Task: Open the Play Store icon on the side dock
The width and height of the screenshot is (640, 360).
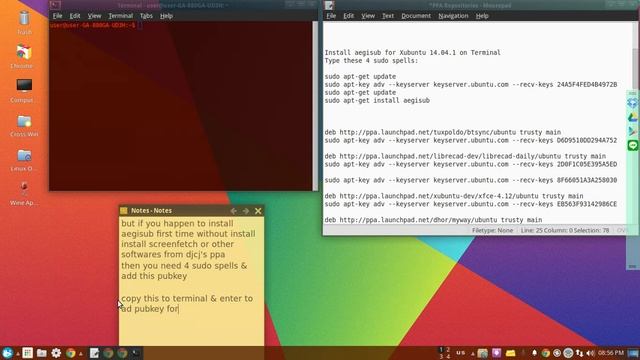Action: coord(633,131)
